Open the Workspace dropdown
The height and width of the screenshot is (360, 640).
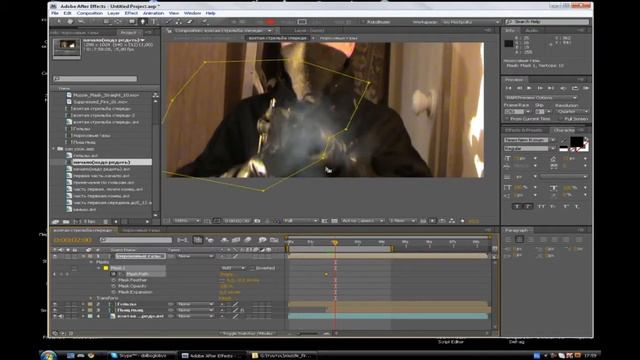471,22
